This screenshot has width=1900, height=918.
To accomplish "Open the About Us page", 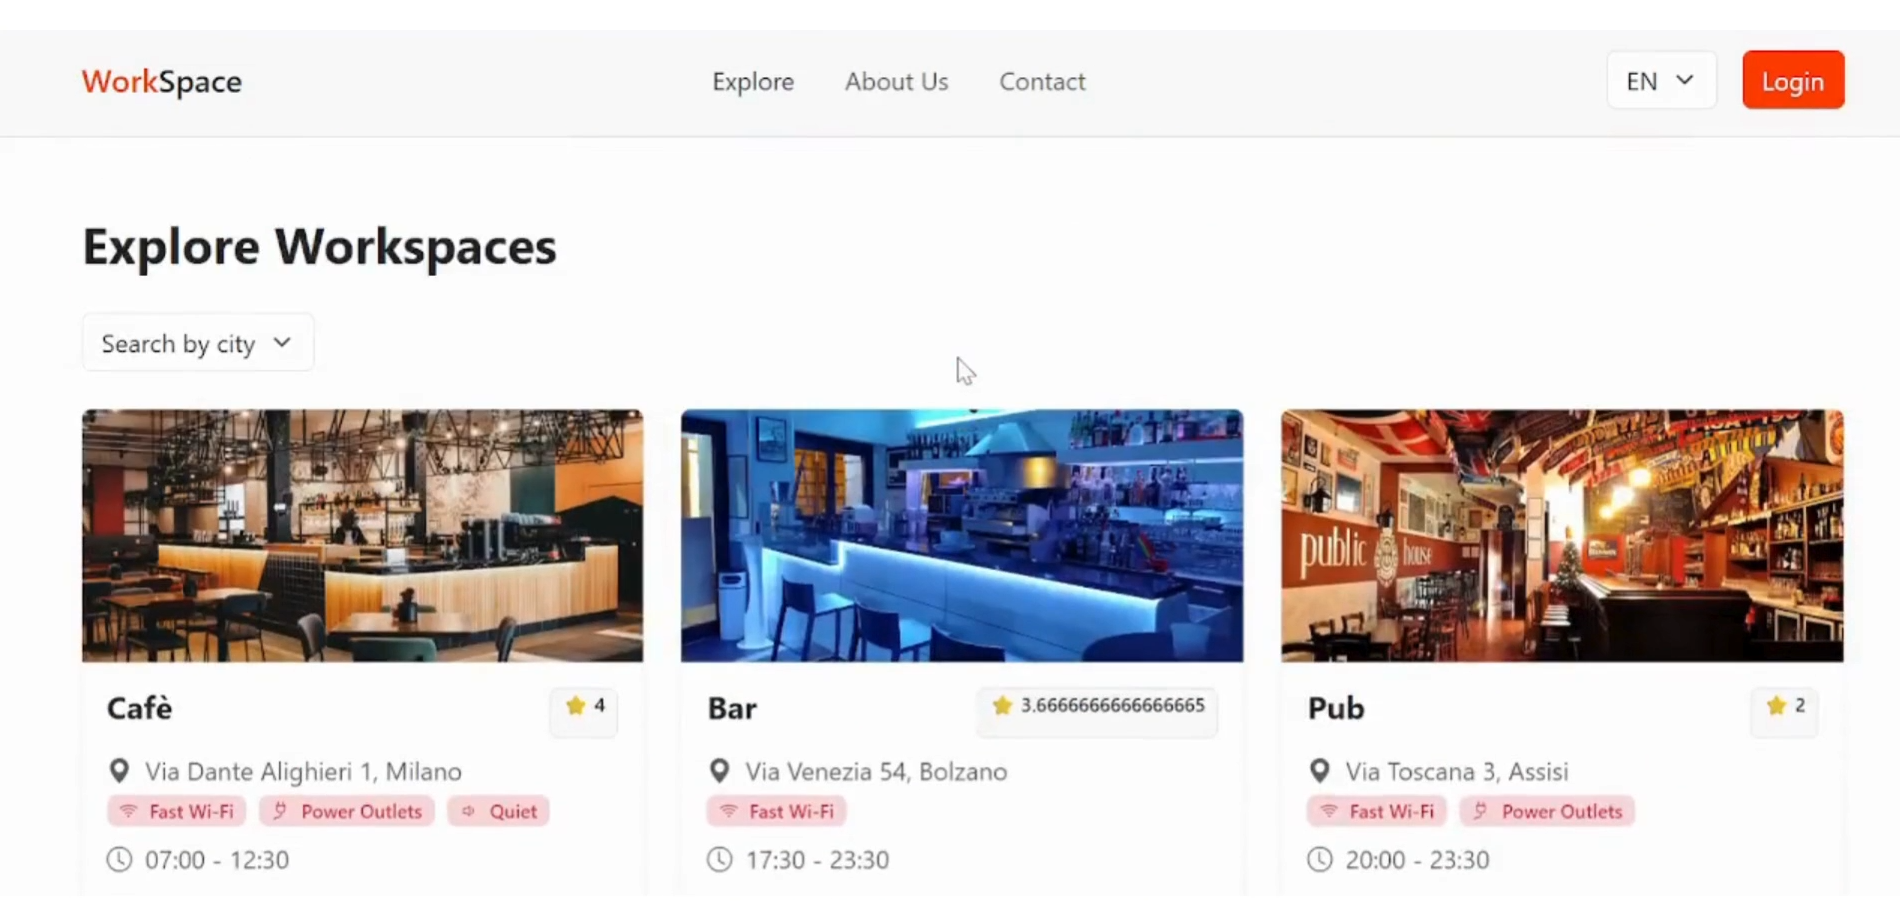I will coord(896,82).
